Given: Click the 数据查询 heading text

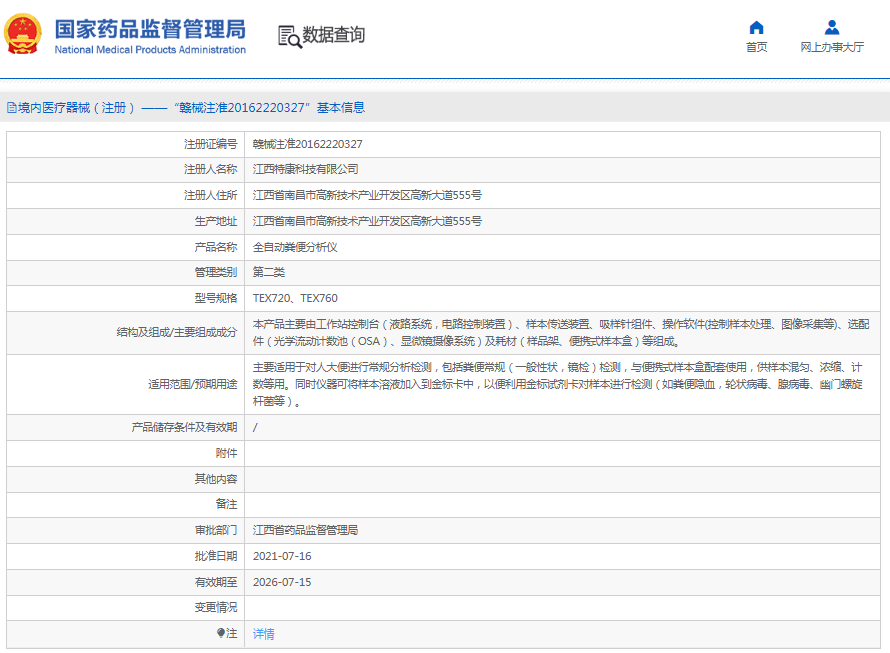Looking at the screenshot, I should pos(334,35).
